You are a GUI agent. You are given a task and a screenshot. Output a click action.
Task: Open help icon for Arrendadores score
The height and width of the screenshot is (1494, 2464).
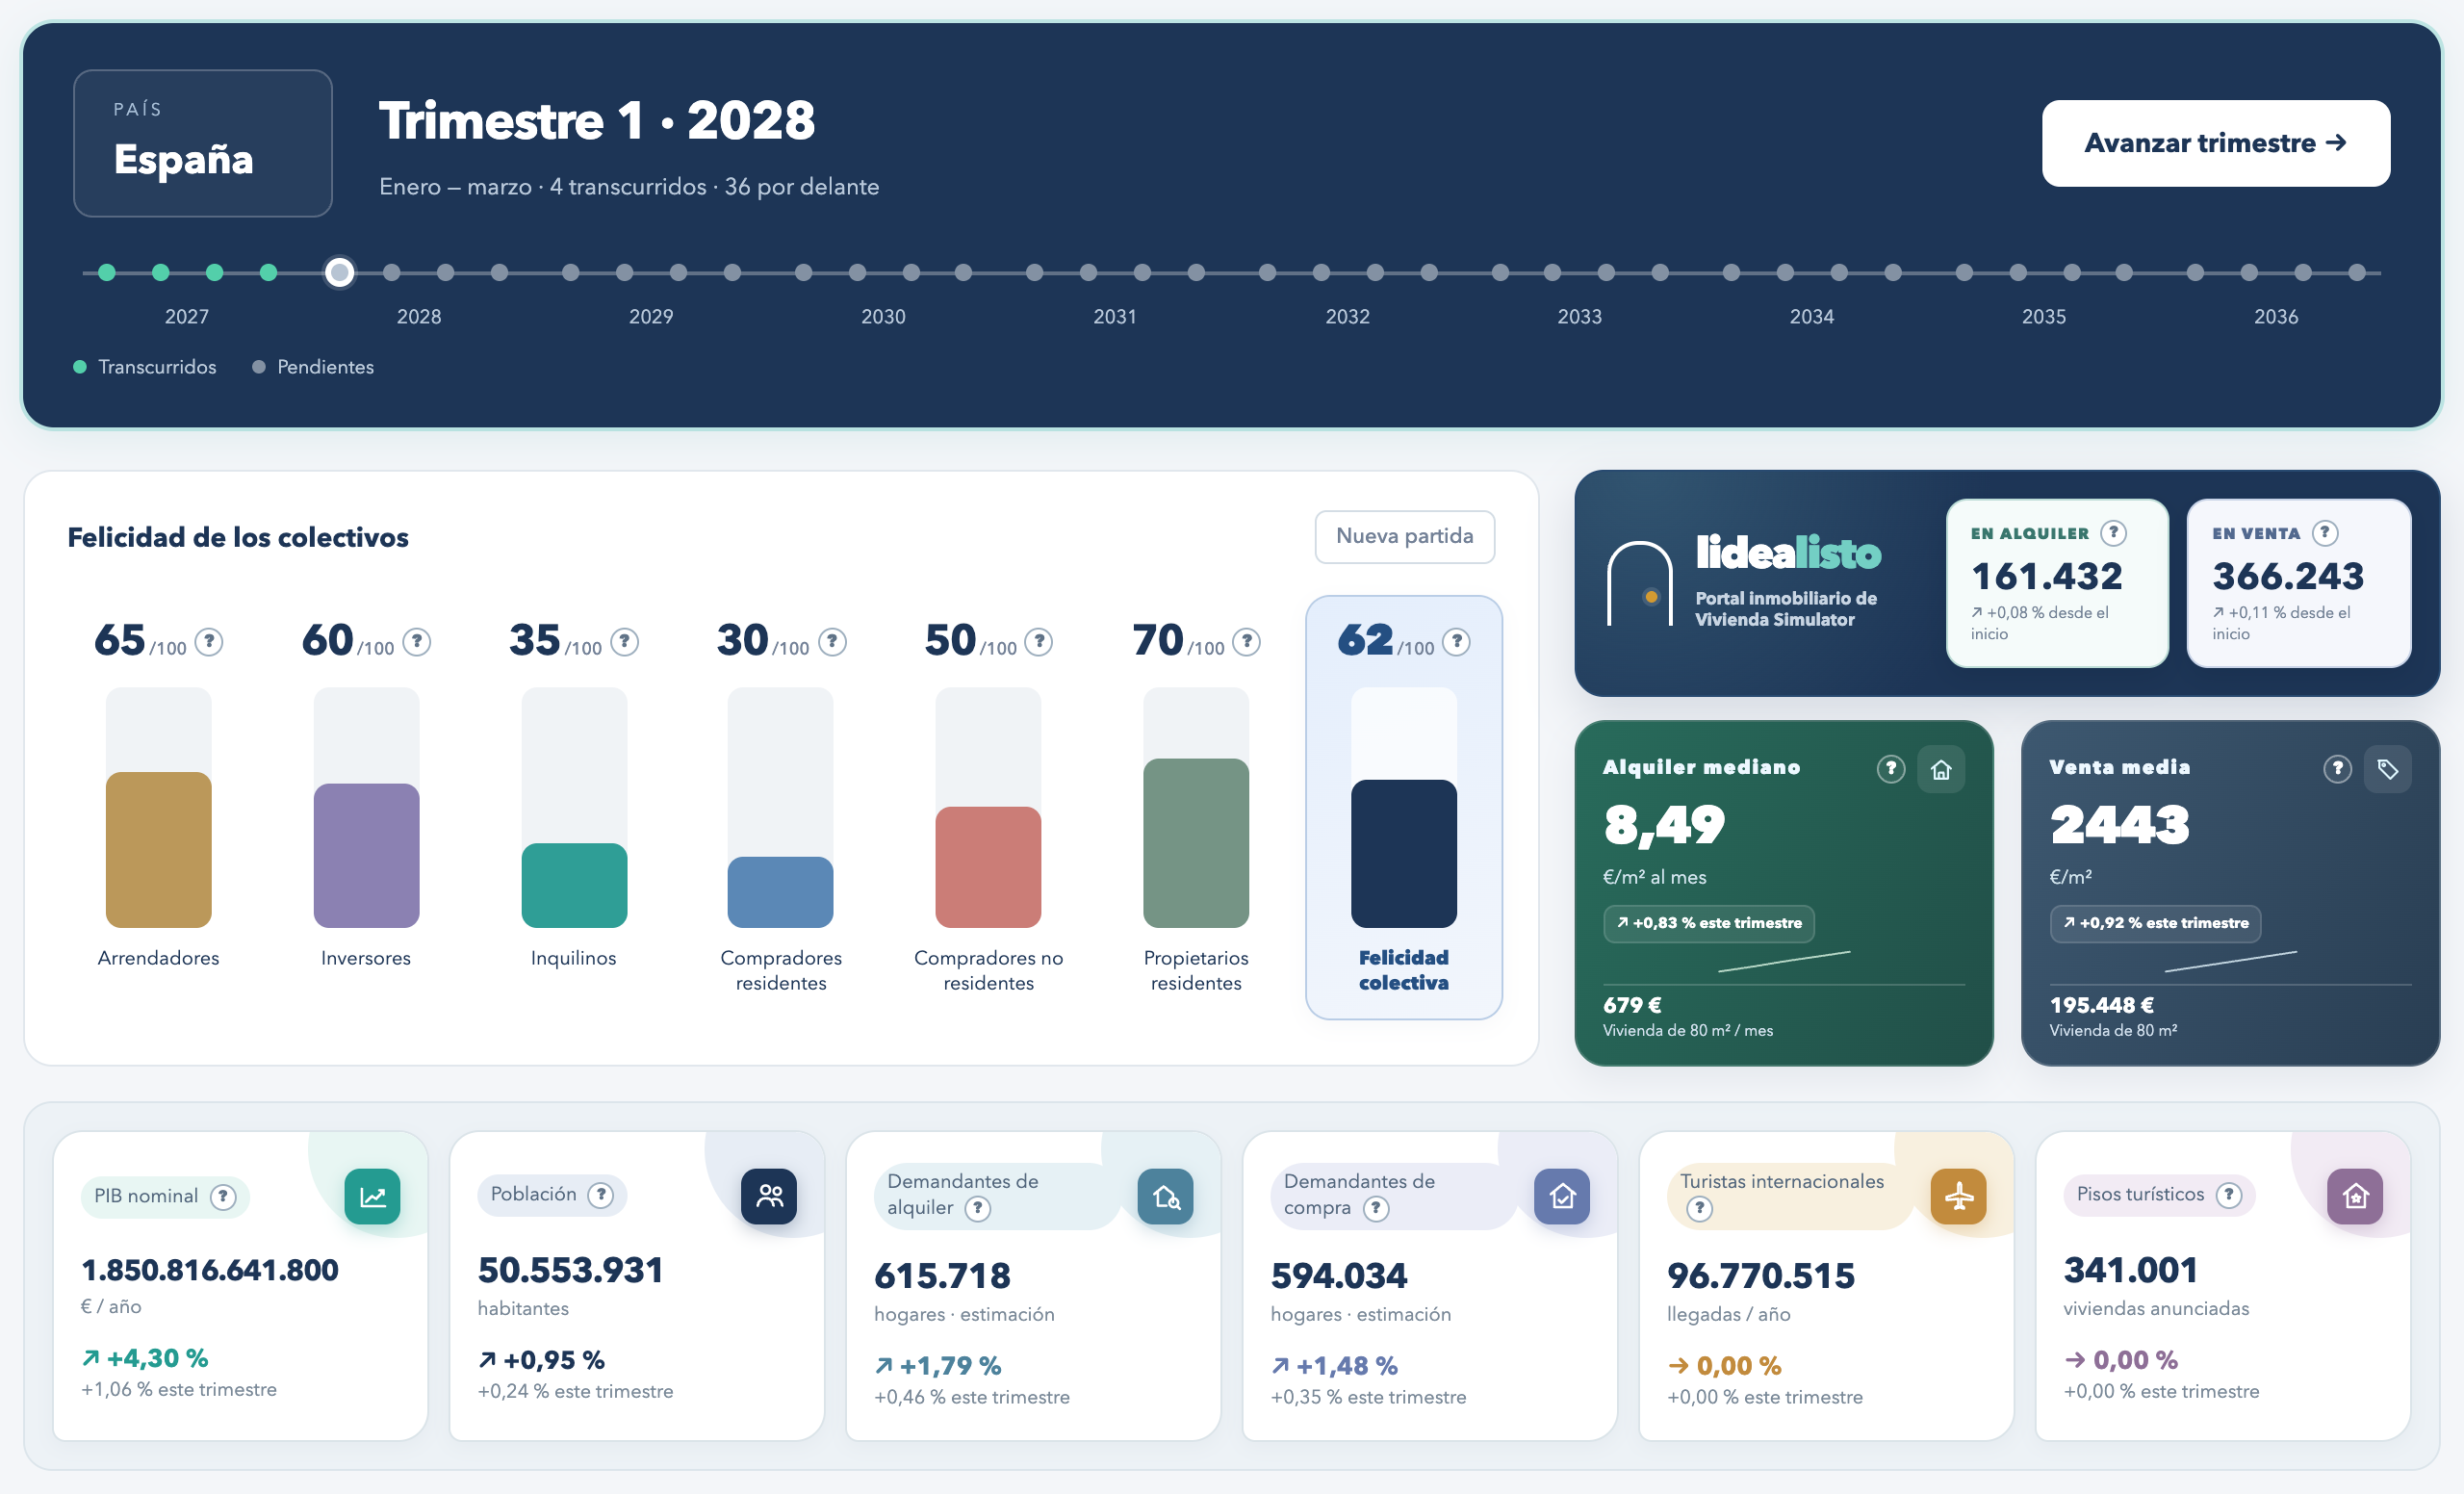208,641
